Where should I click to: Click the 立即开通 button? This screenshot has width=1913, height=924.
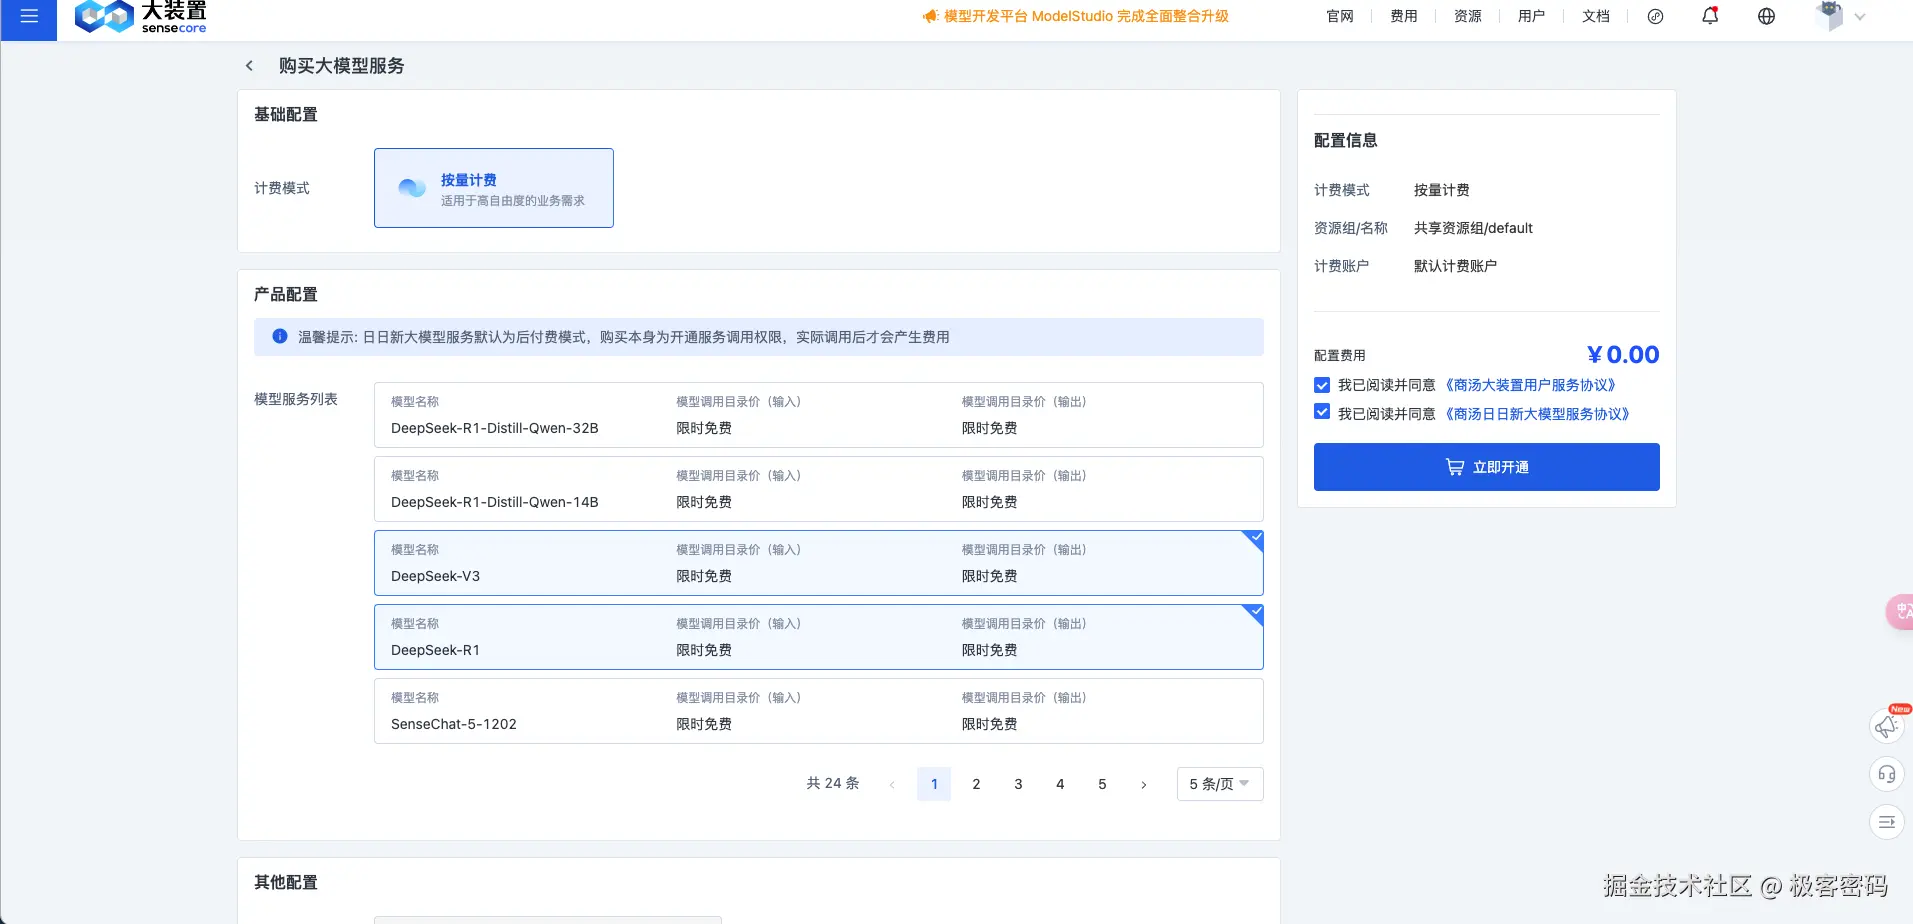1486,466
